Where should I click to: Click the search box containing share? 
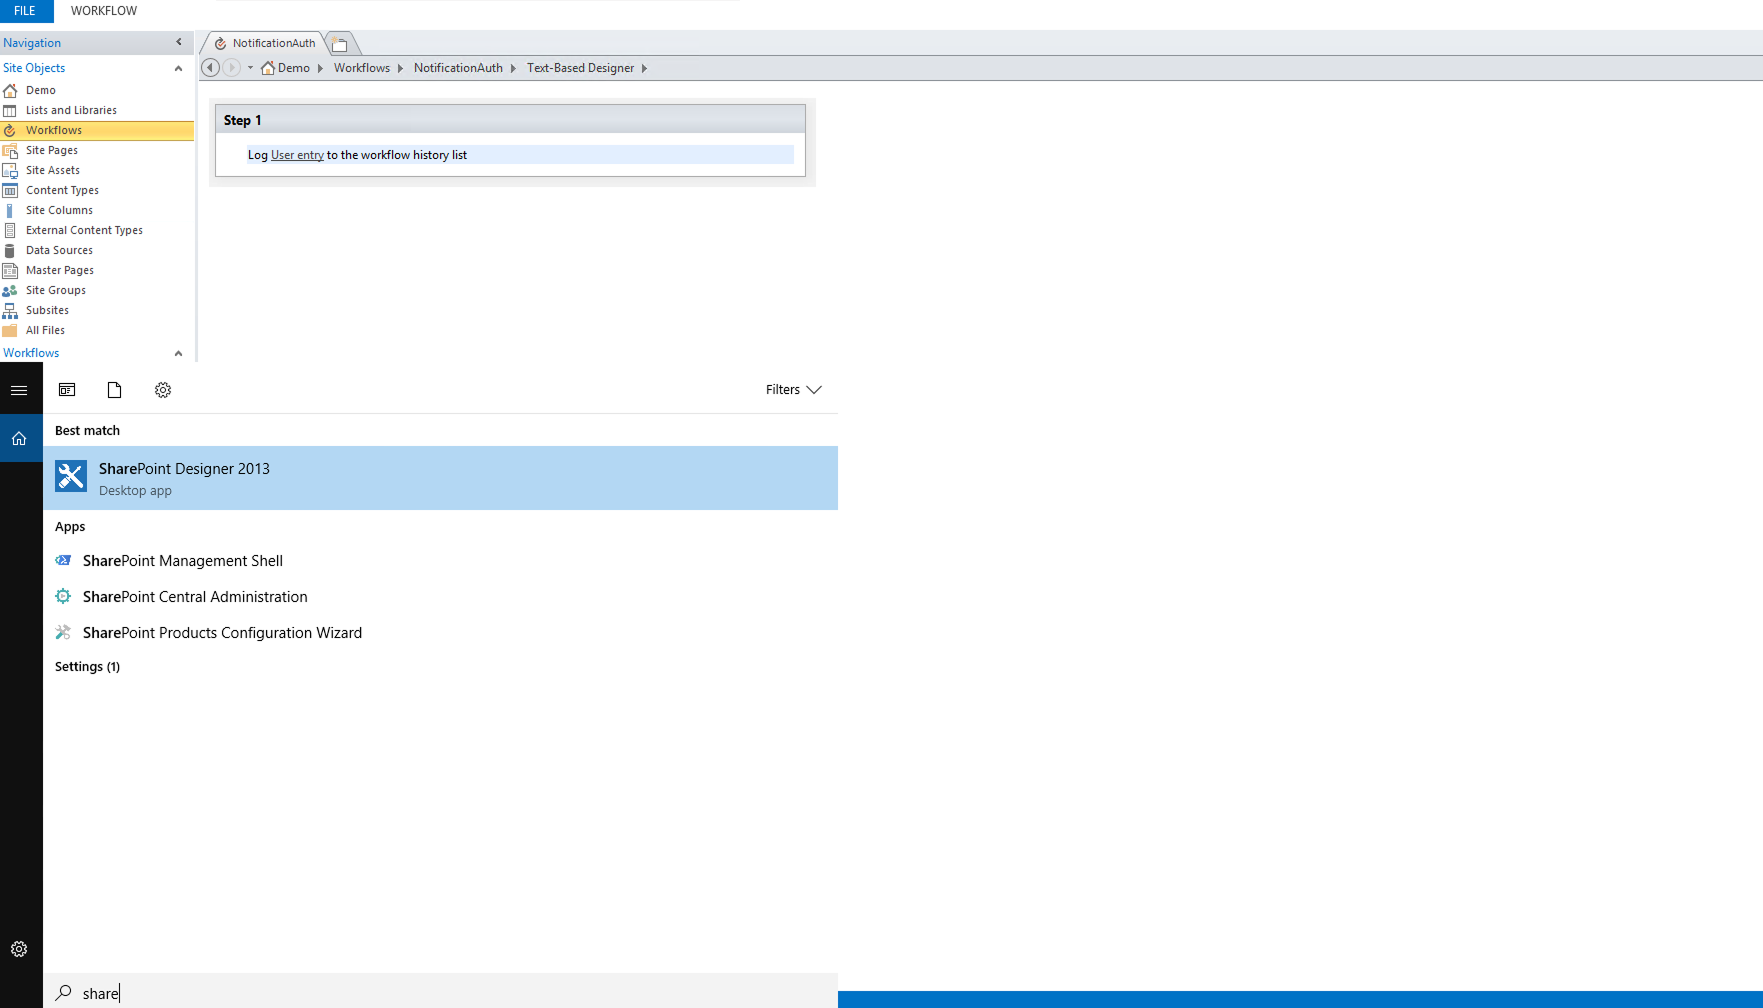coord(440,993)
